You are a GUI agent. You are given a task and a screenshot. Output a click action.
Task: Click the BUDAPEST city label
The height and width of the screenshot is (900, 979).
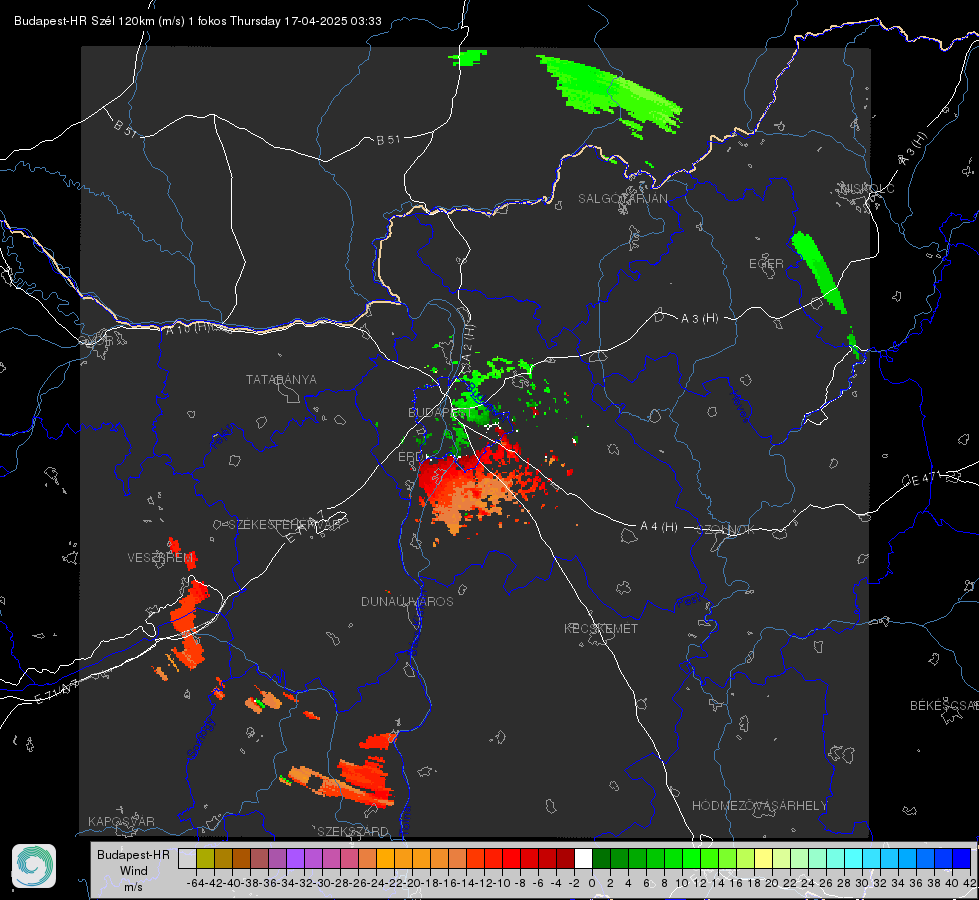(438, 413)
